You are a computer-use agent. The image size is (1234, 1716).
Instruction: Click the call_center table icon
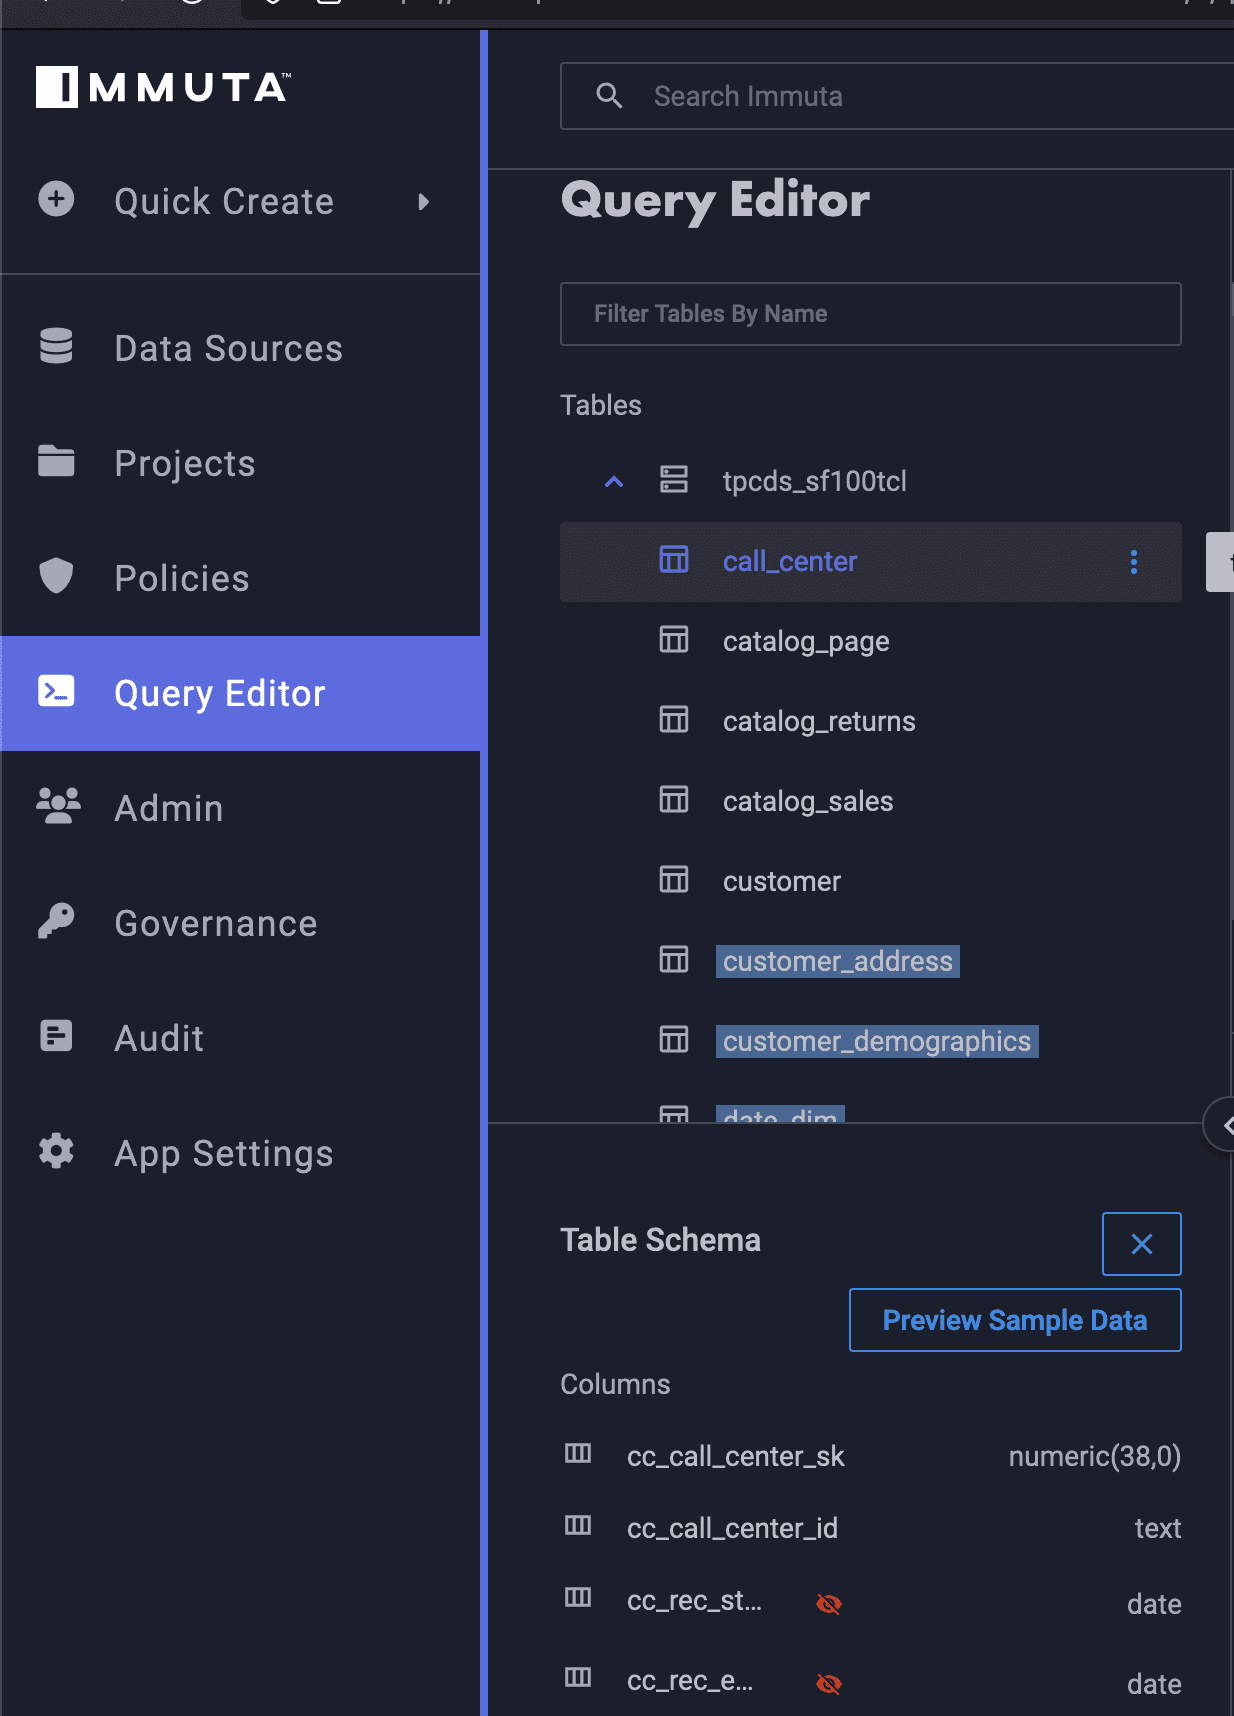coord(674,560)
